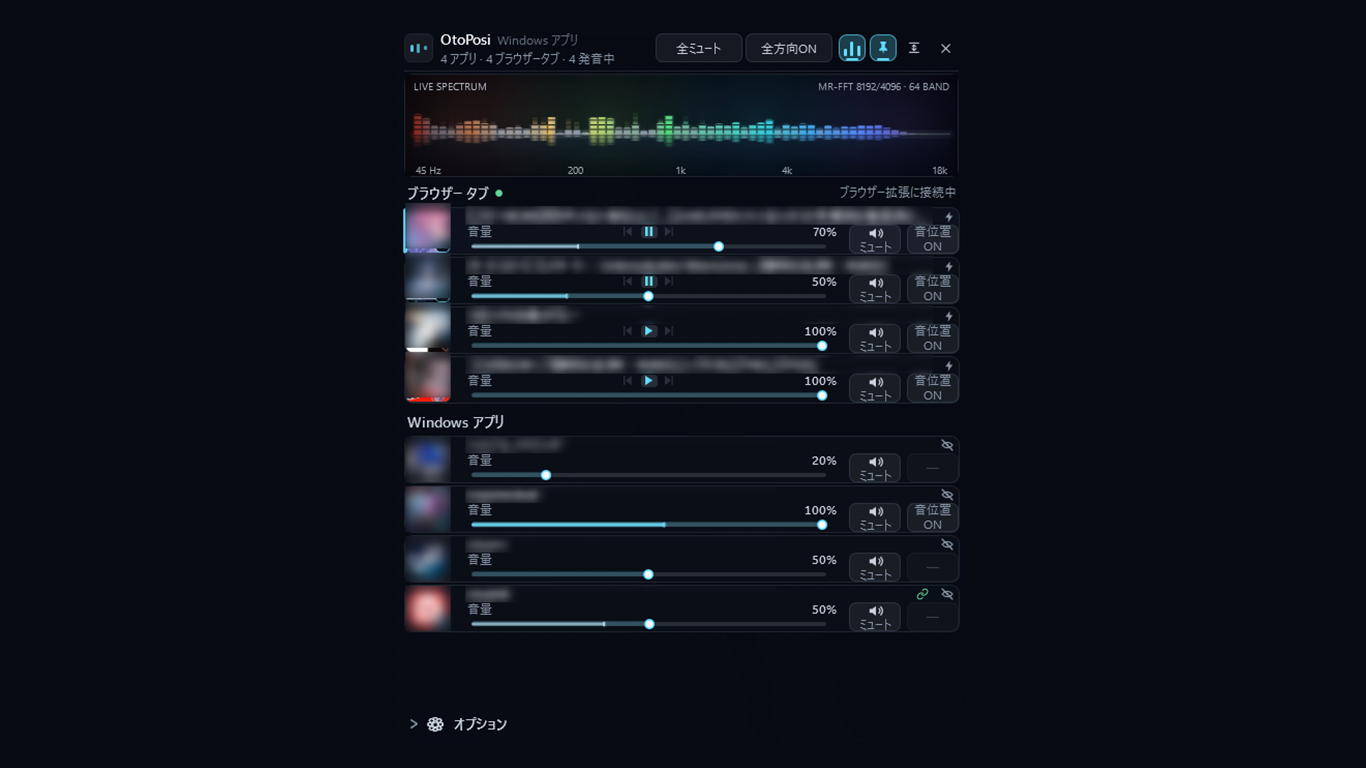Pause playback on the 50% browser tab
This screenshot has height=768, width=1366.
click(x=649, y=282)
